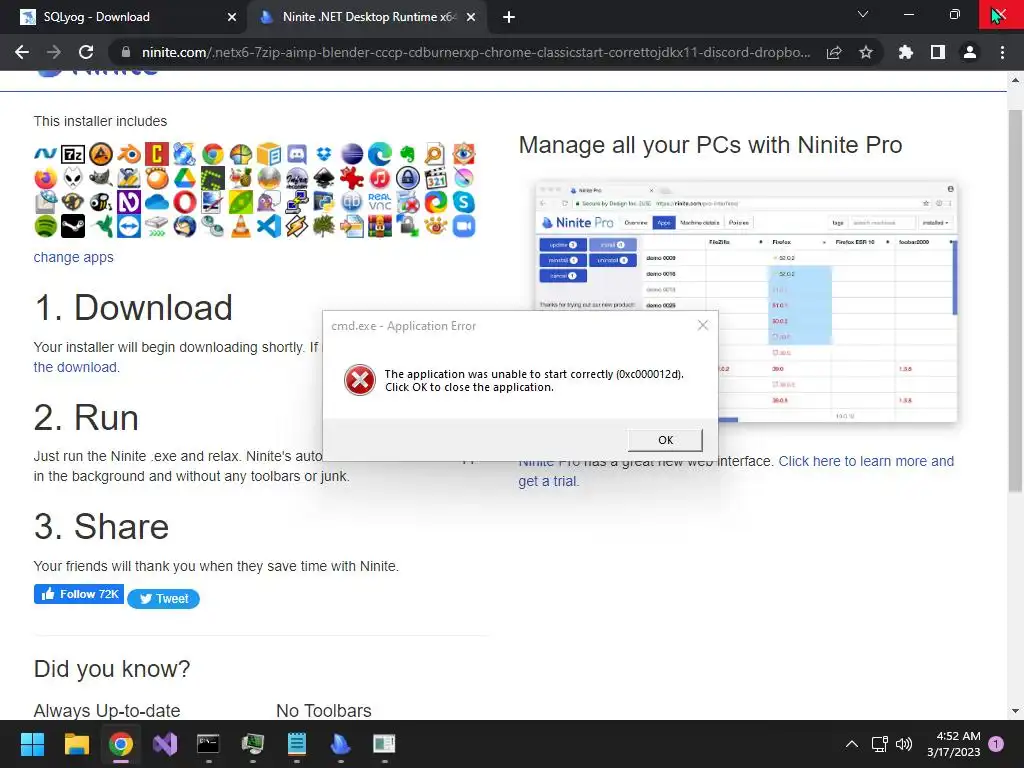Screen dimensions: 1024x768
Task: Click the Chrome icon in installer list
Action: tap(213, 154)
